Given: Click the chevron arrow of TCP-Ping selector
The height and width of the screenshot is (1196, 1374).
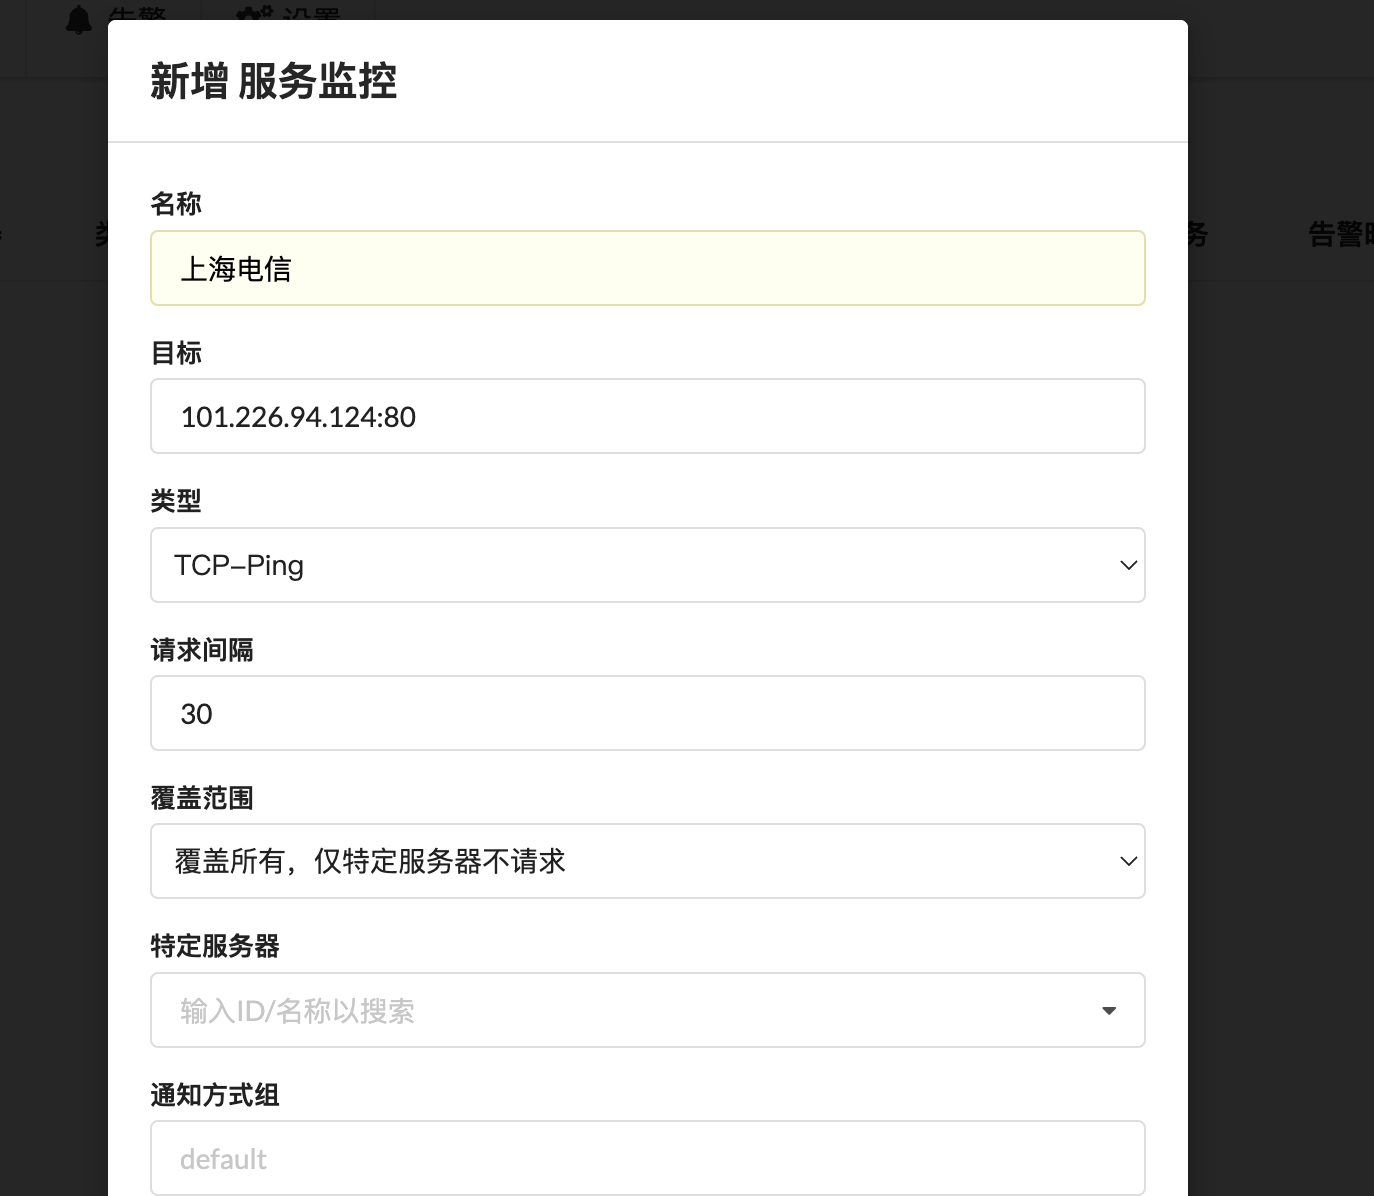Looking at the screenshot, I should pos(1128,565).
